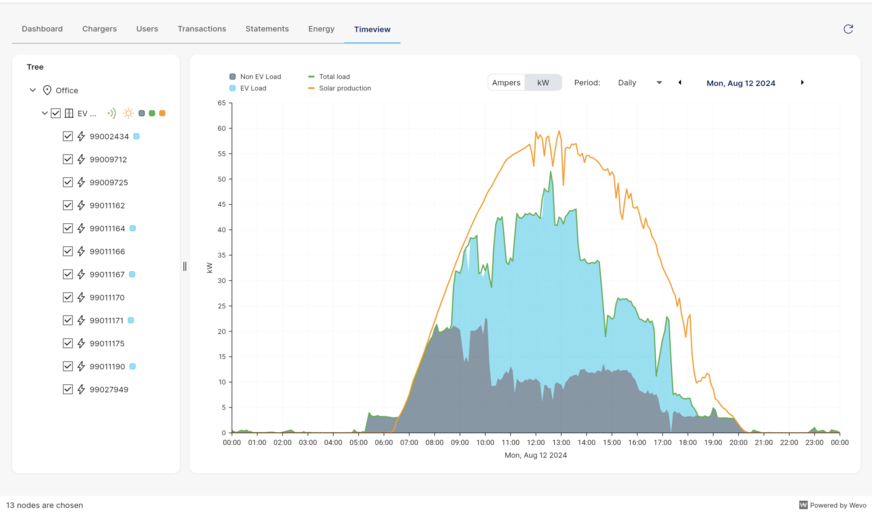Viewport: 872px width, 514px height.
Task: Go to previous day arrow
Action: point(680,83)
